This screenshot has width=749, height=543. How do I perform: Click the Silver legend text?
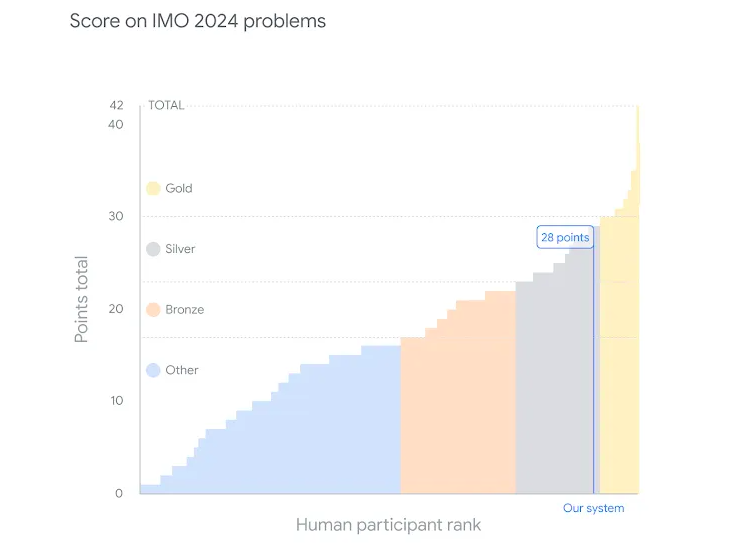(x=180, y=249)
